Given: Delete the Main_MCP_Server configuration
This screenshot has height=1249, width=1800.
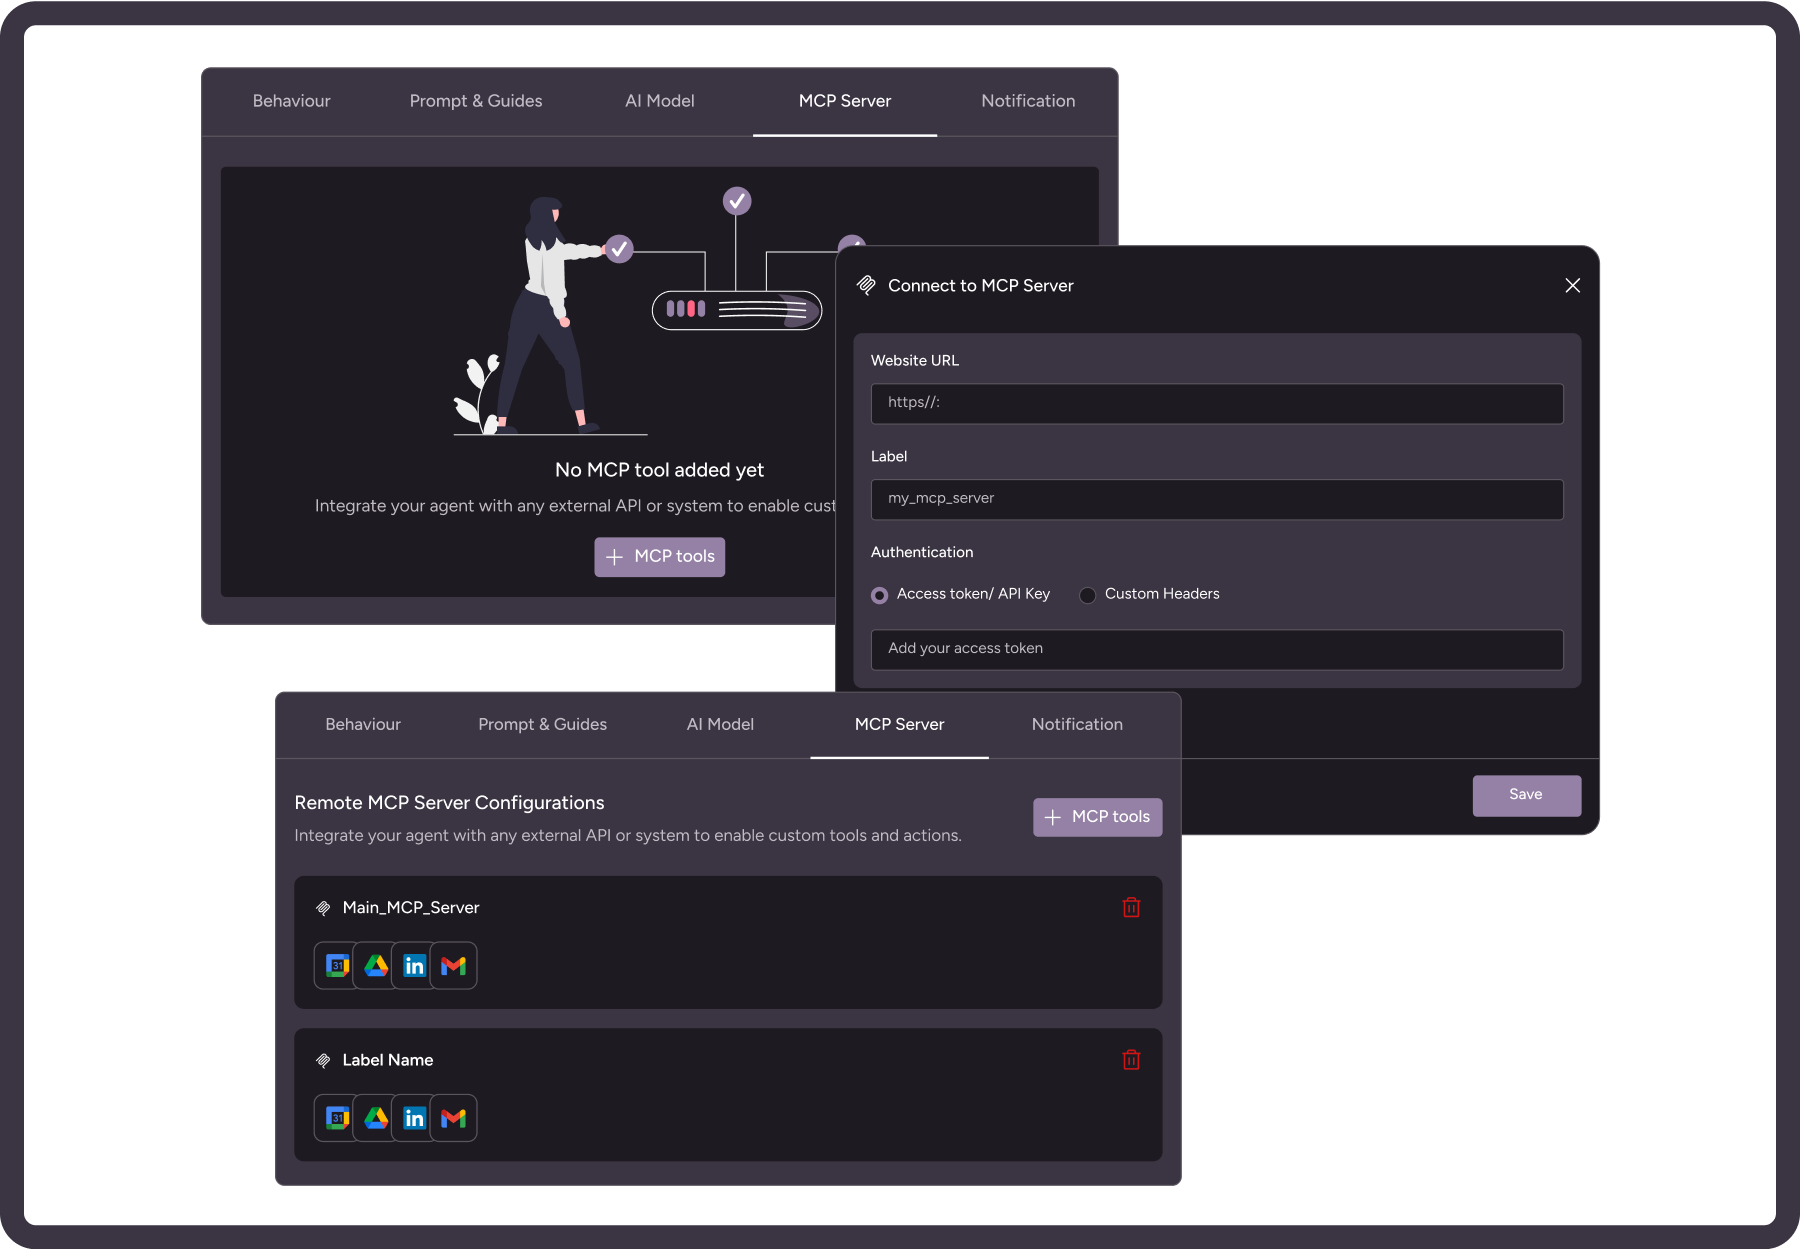Looking at the screenshot, I should tap(1131, 907).
